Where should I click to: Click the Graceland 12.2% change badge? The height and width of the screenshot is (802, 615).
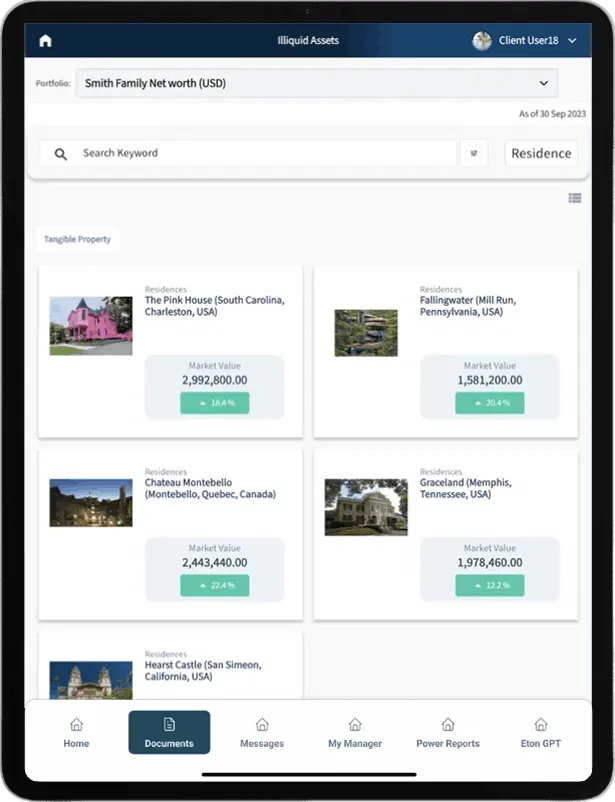489,585
